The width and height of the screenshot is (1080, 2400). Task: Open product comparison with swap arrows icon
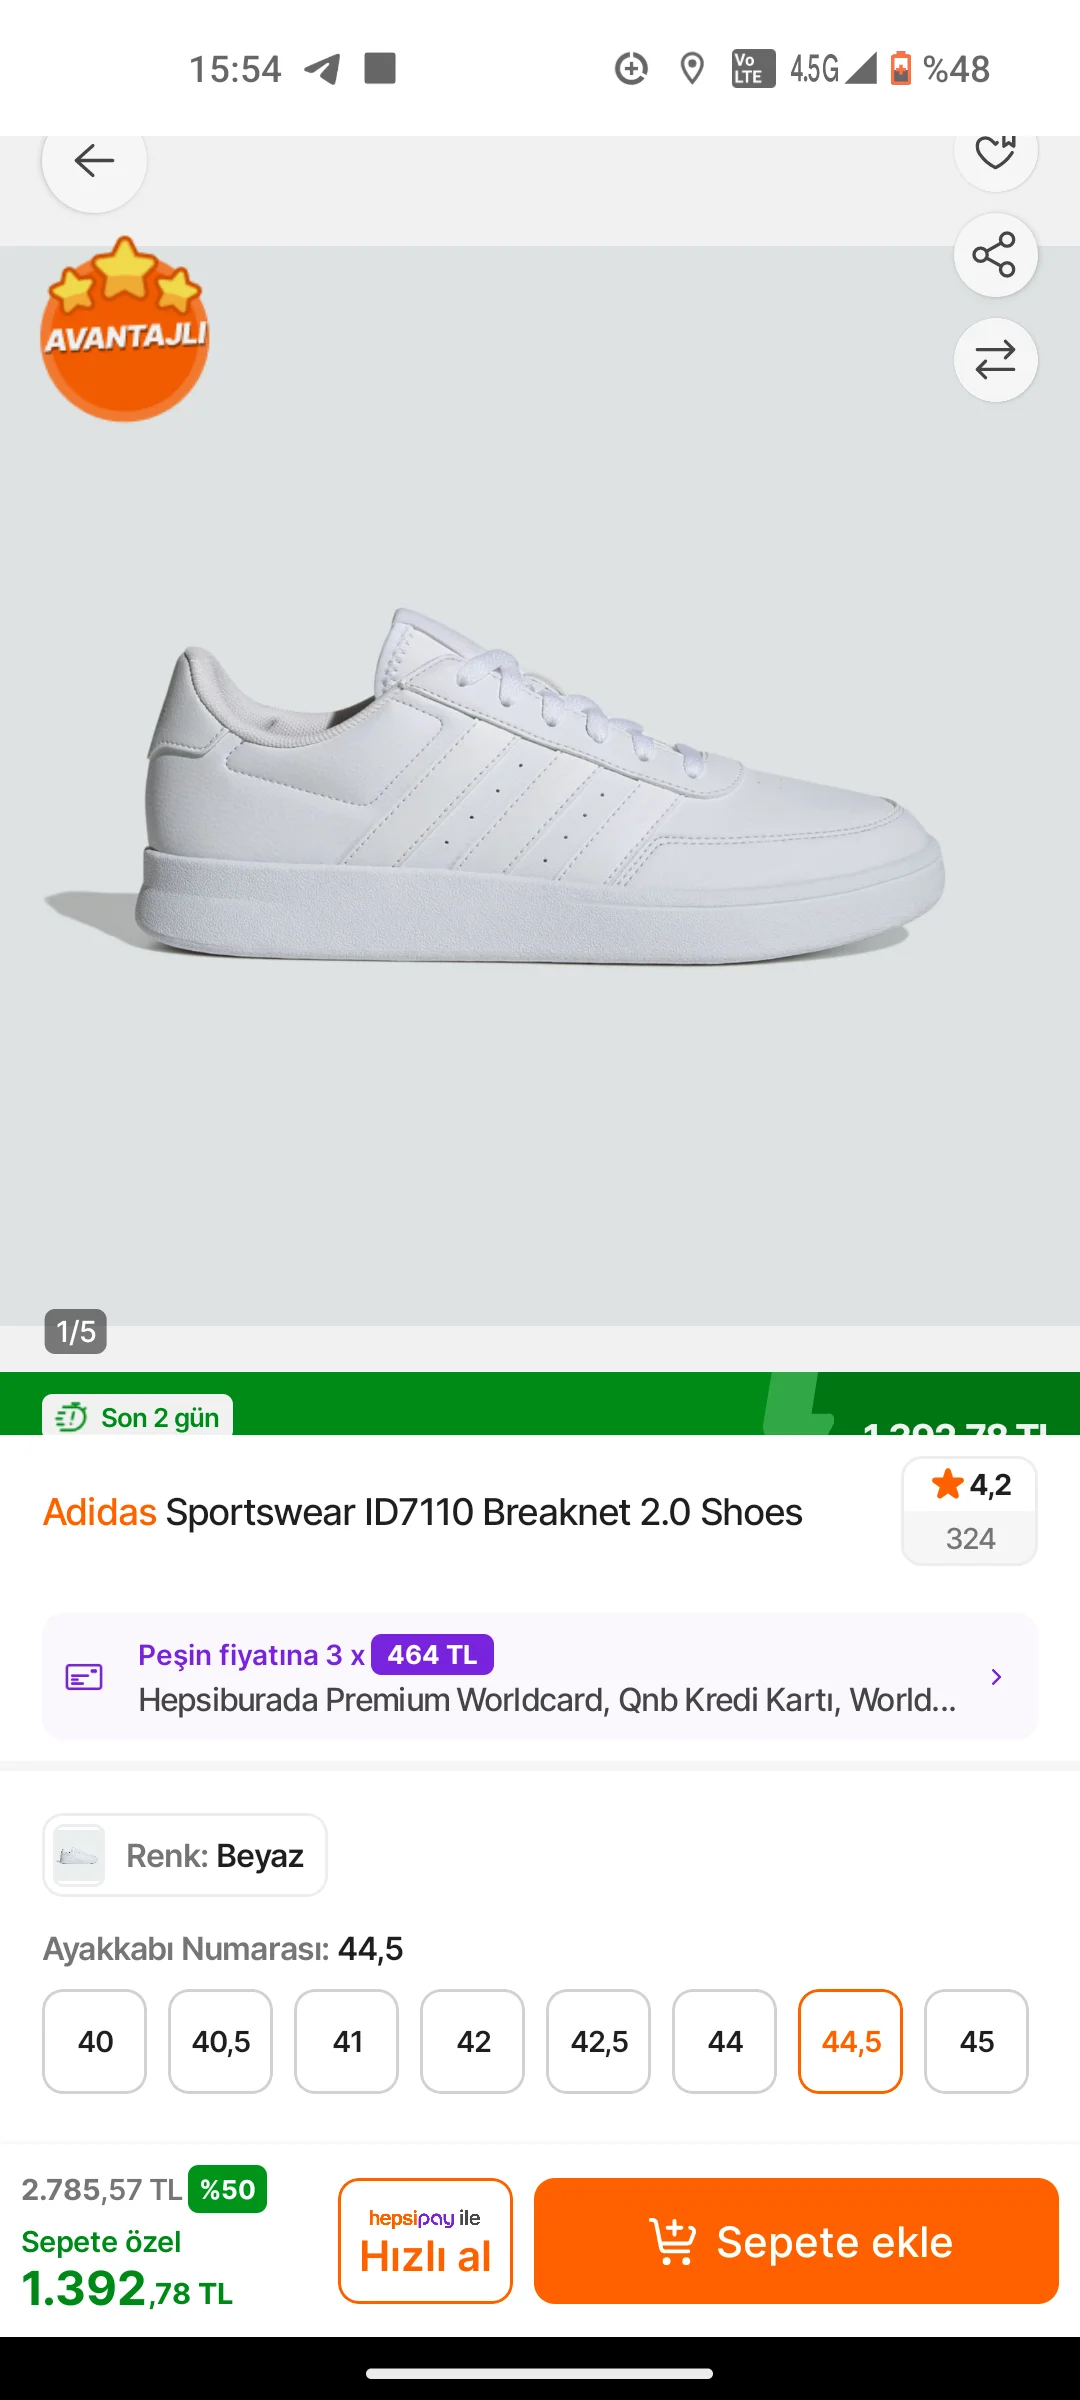coord(995,360)
